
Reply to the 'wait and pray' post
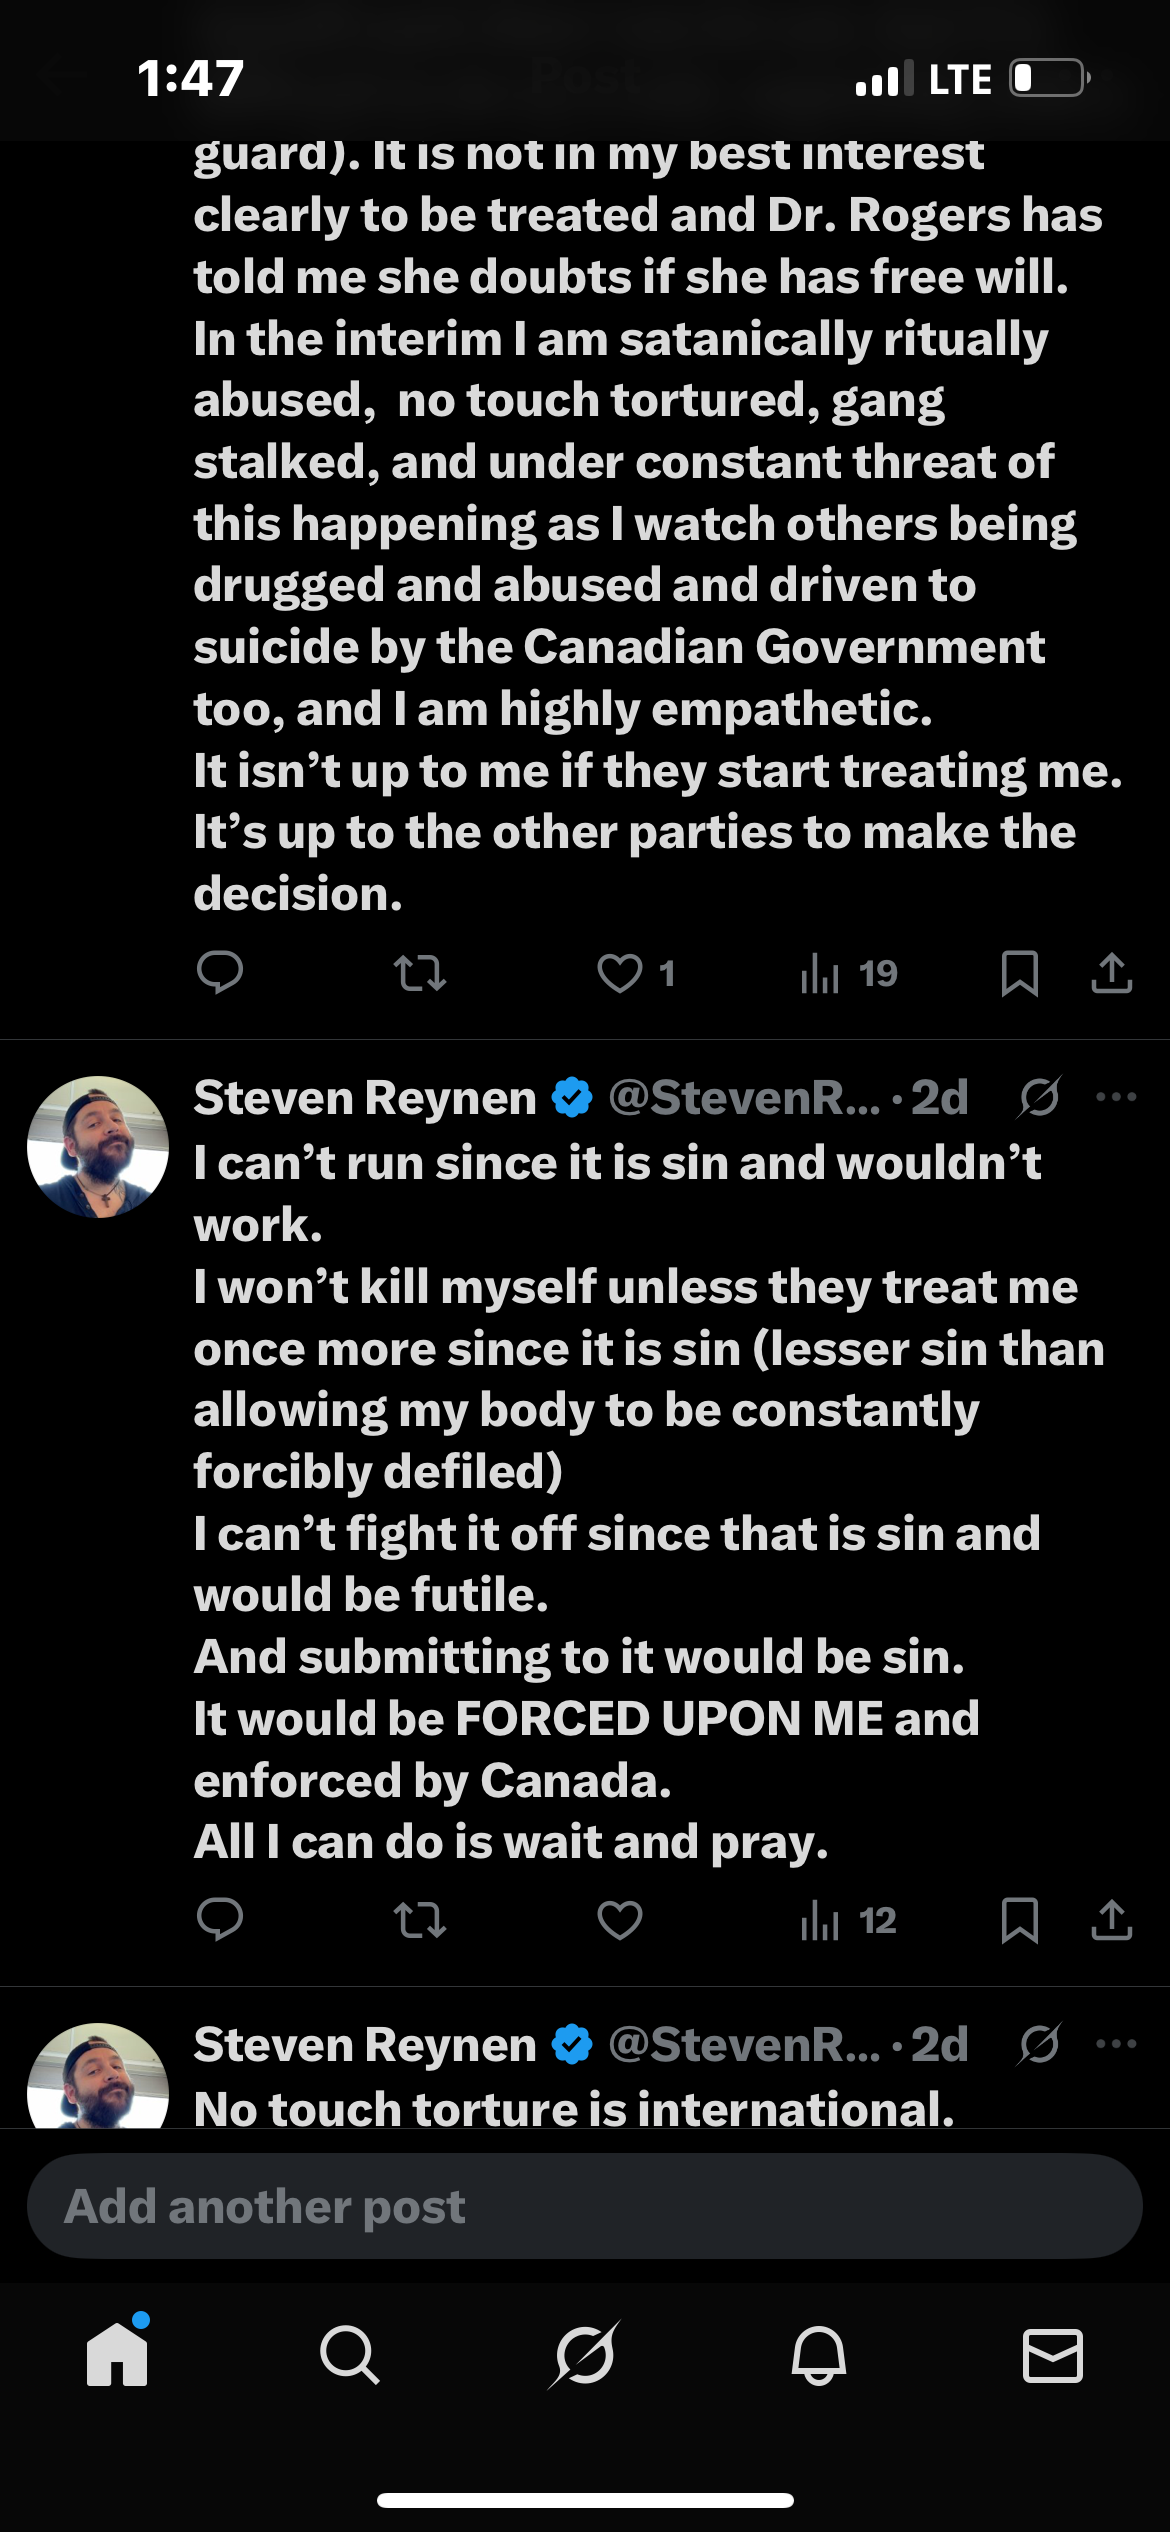[220, 1919]
